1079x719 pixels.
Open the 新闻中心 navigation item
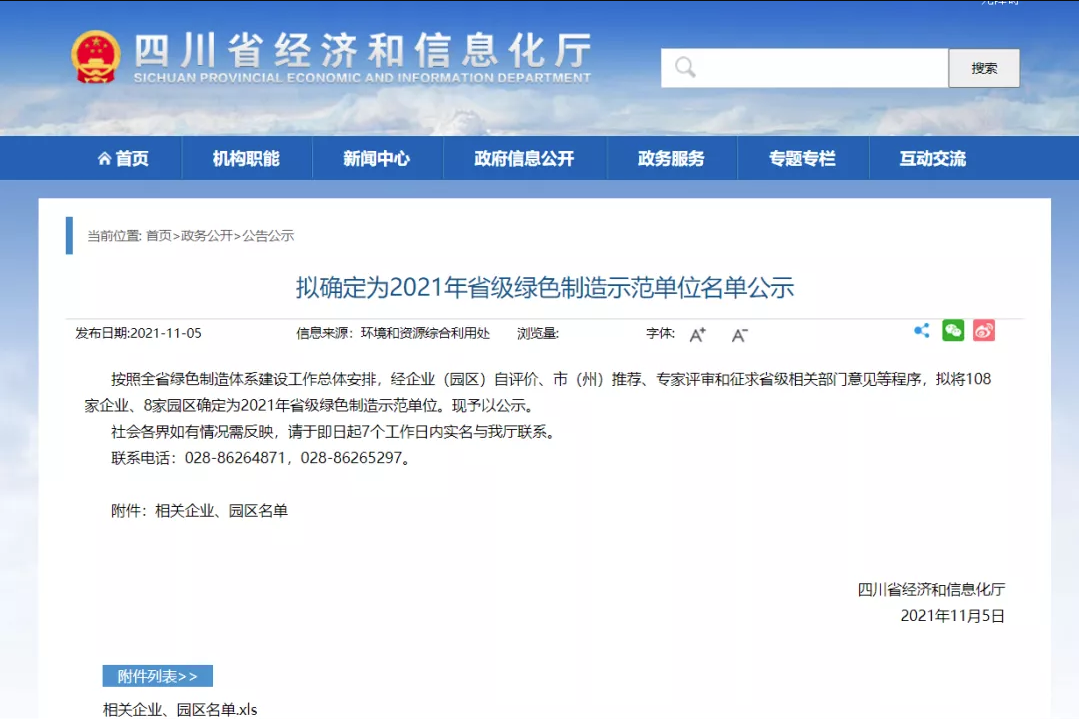(x=376, y=158)
